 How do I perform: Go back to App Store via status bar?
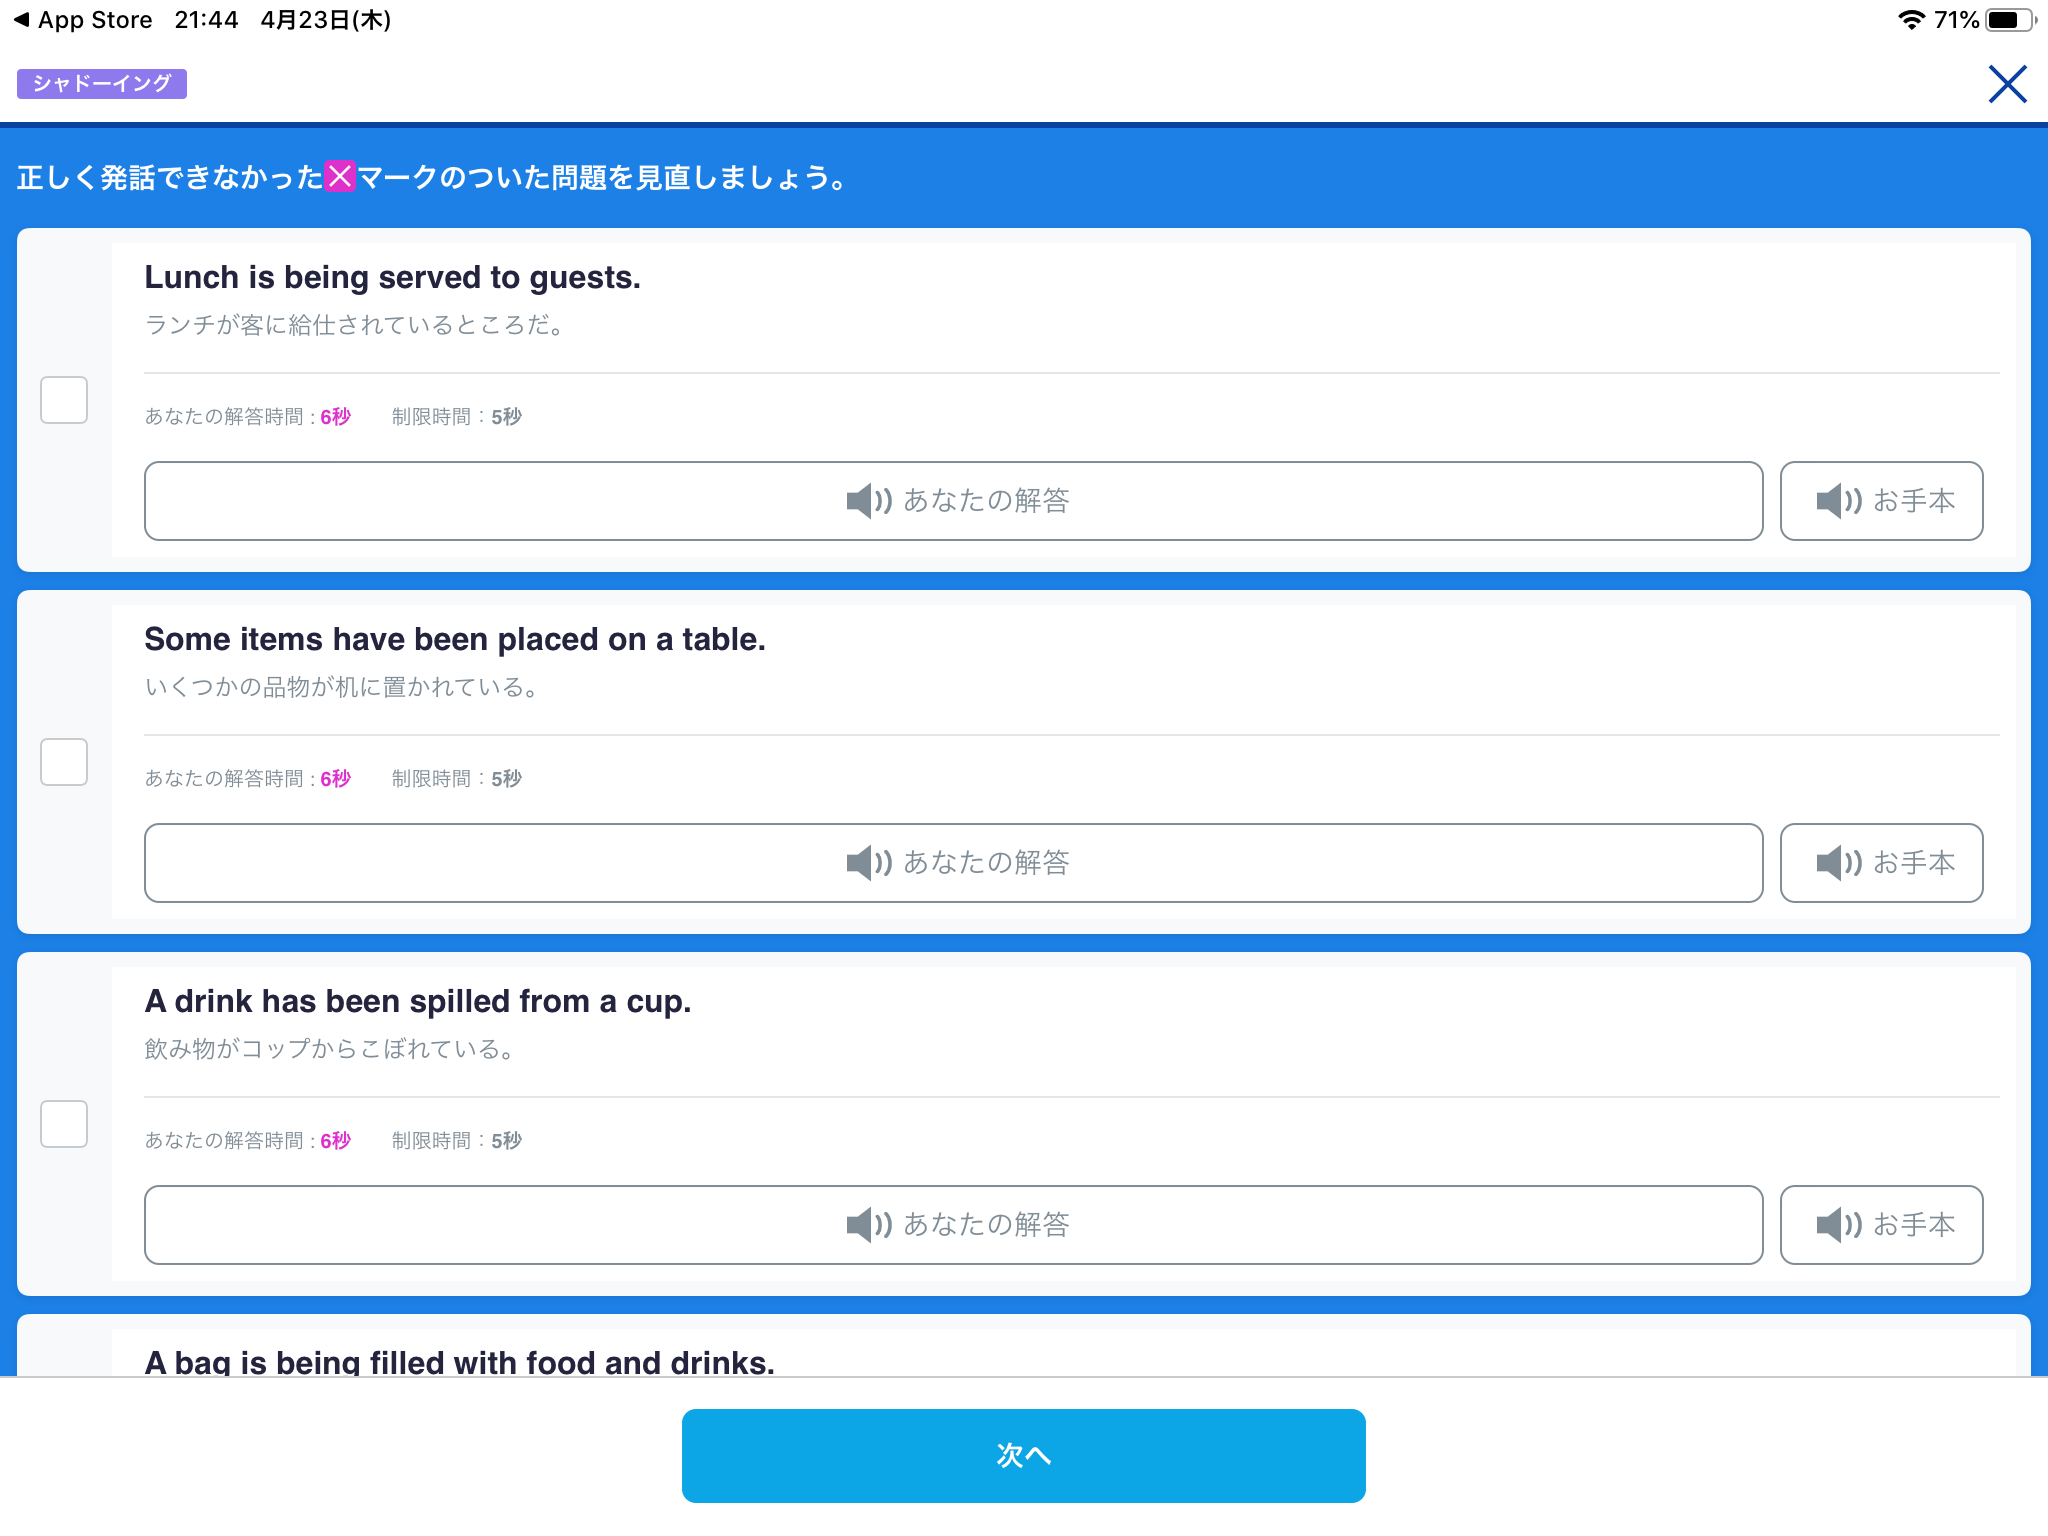pos(84,20)
